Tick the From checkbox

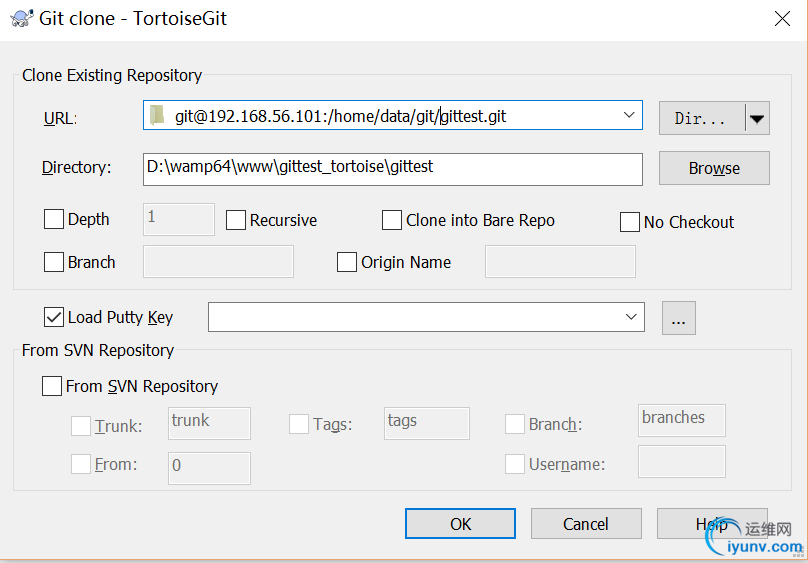[x=81, y=464]
